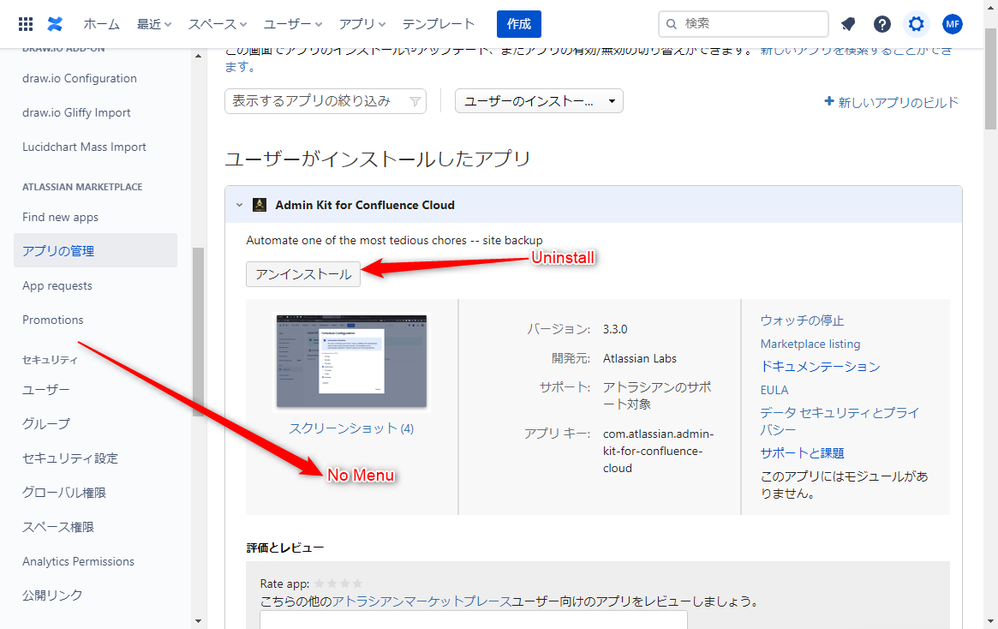The width and height of the screenshot is (998, 629).
Task: Click the ウォッチの停止 link
Action: pos(802,320)
